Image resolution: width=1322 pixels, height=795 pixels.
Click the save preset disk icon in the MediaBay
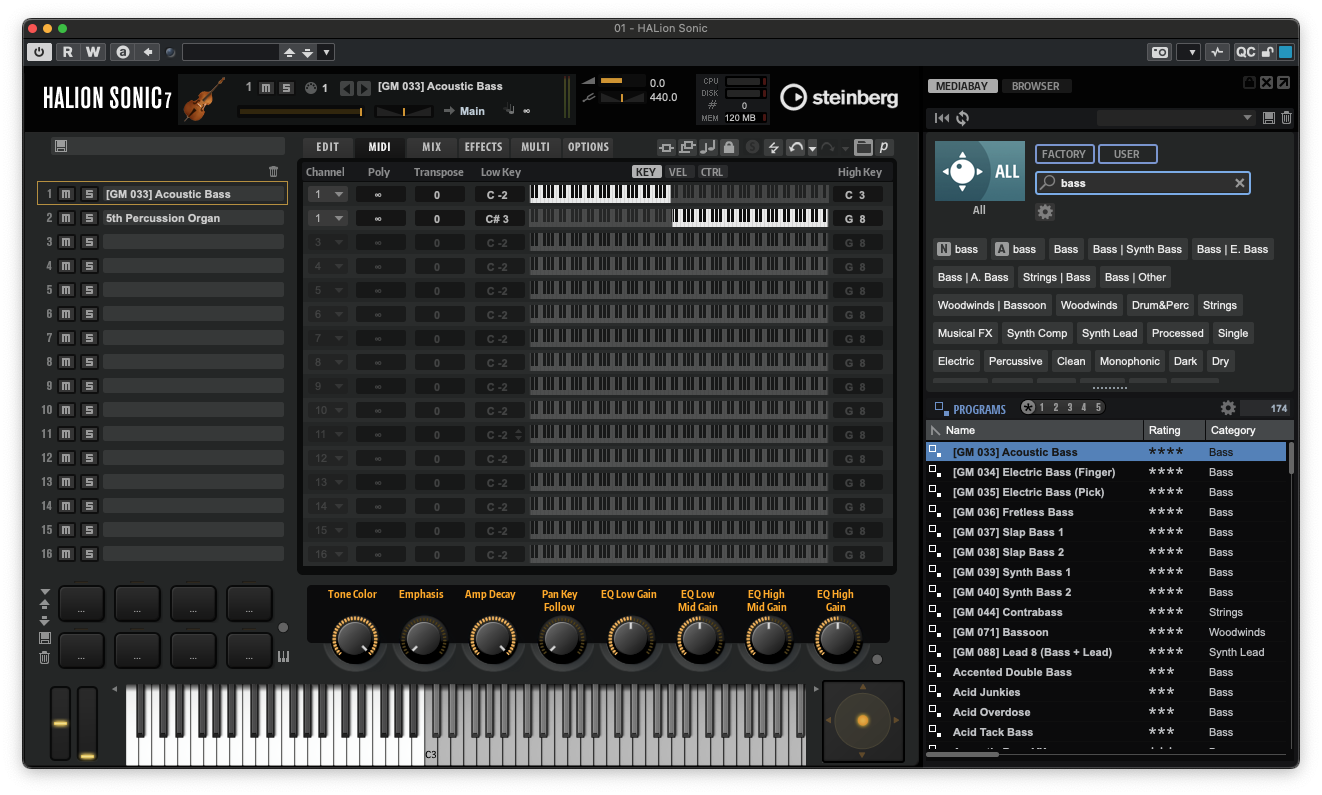click(1269, 118)
